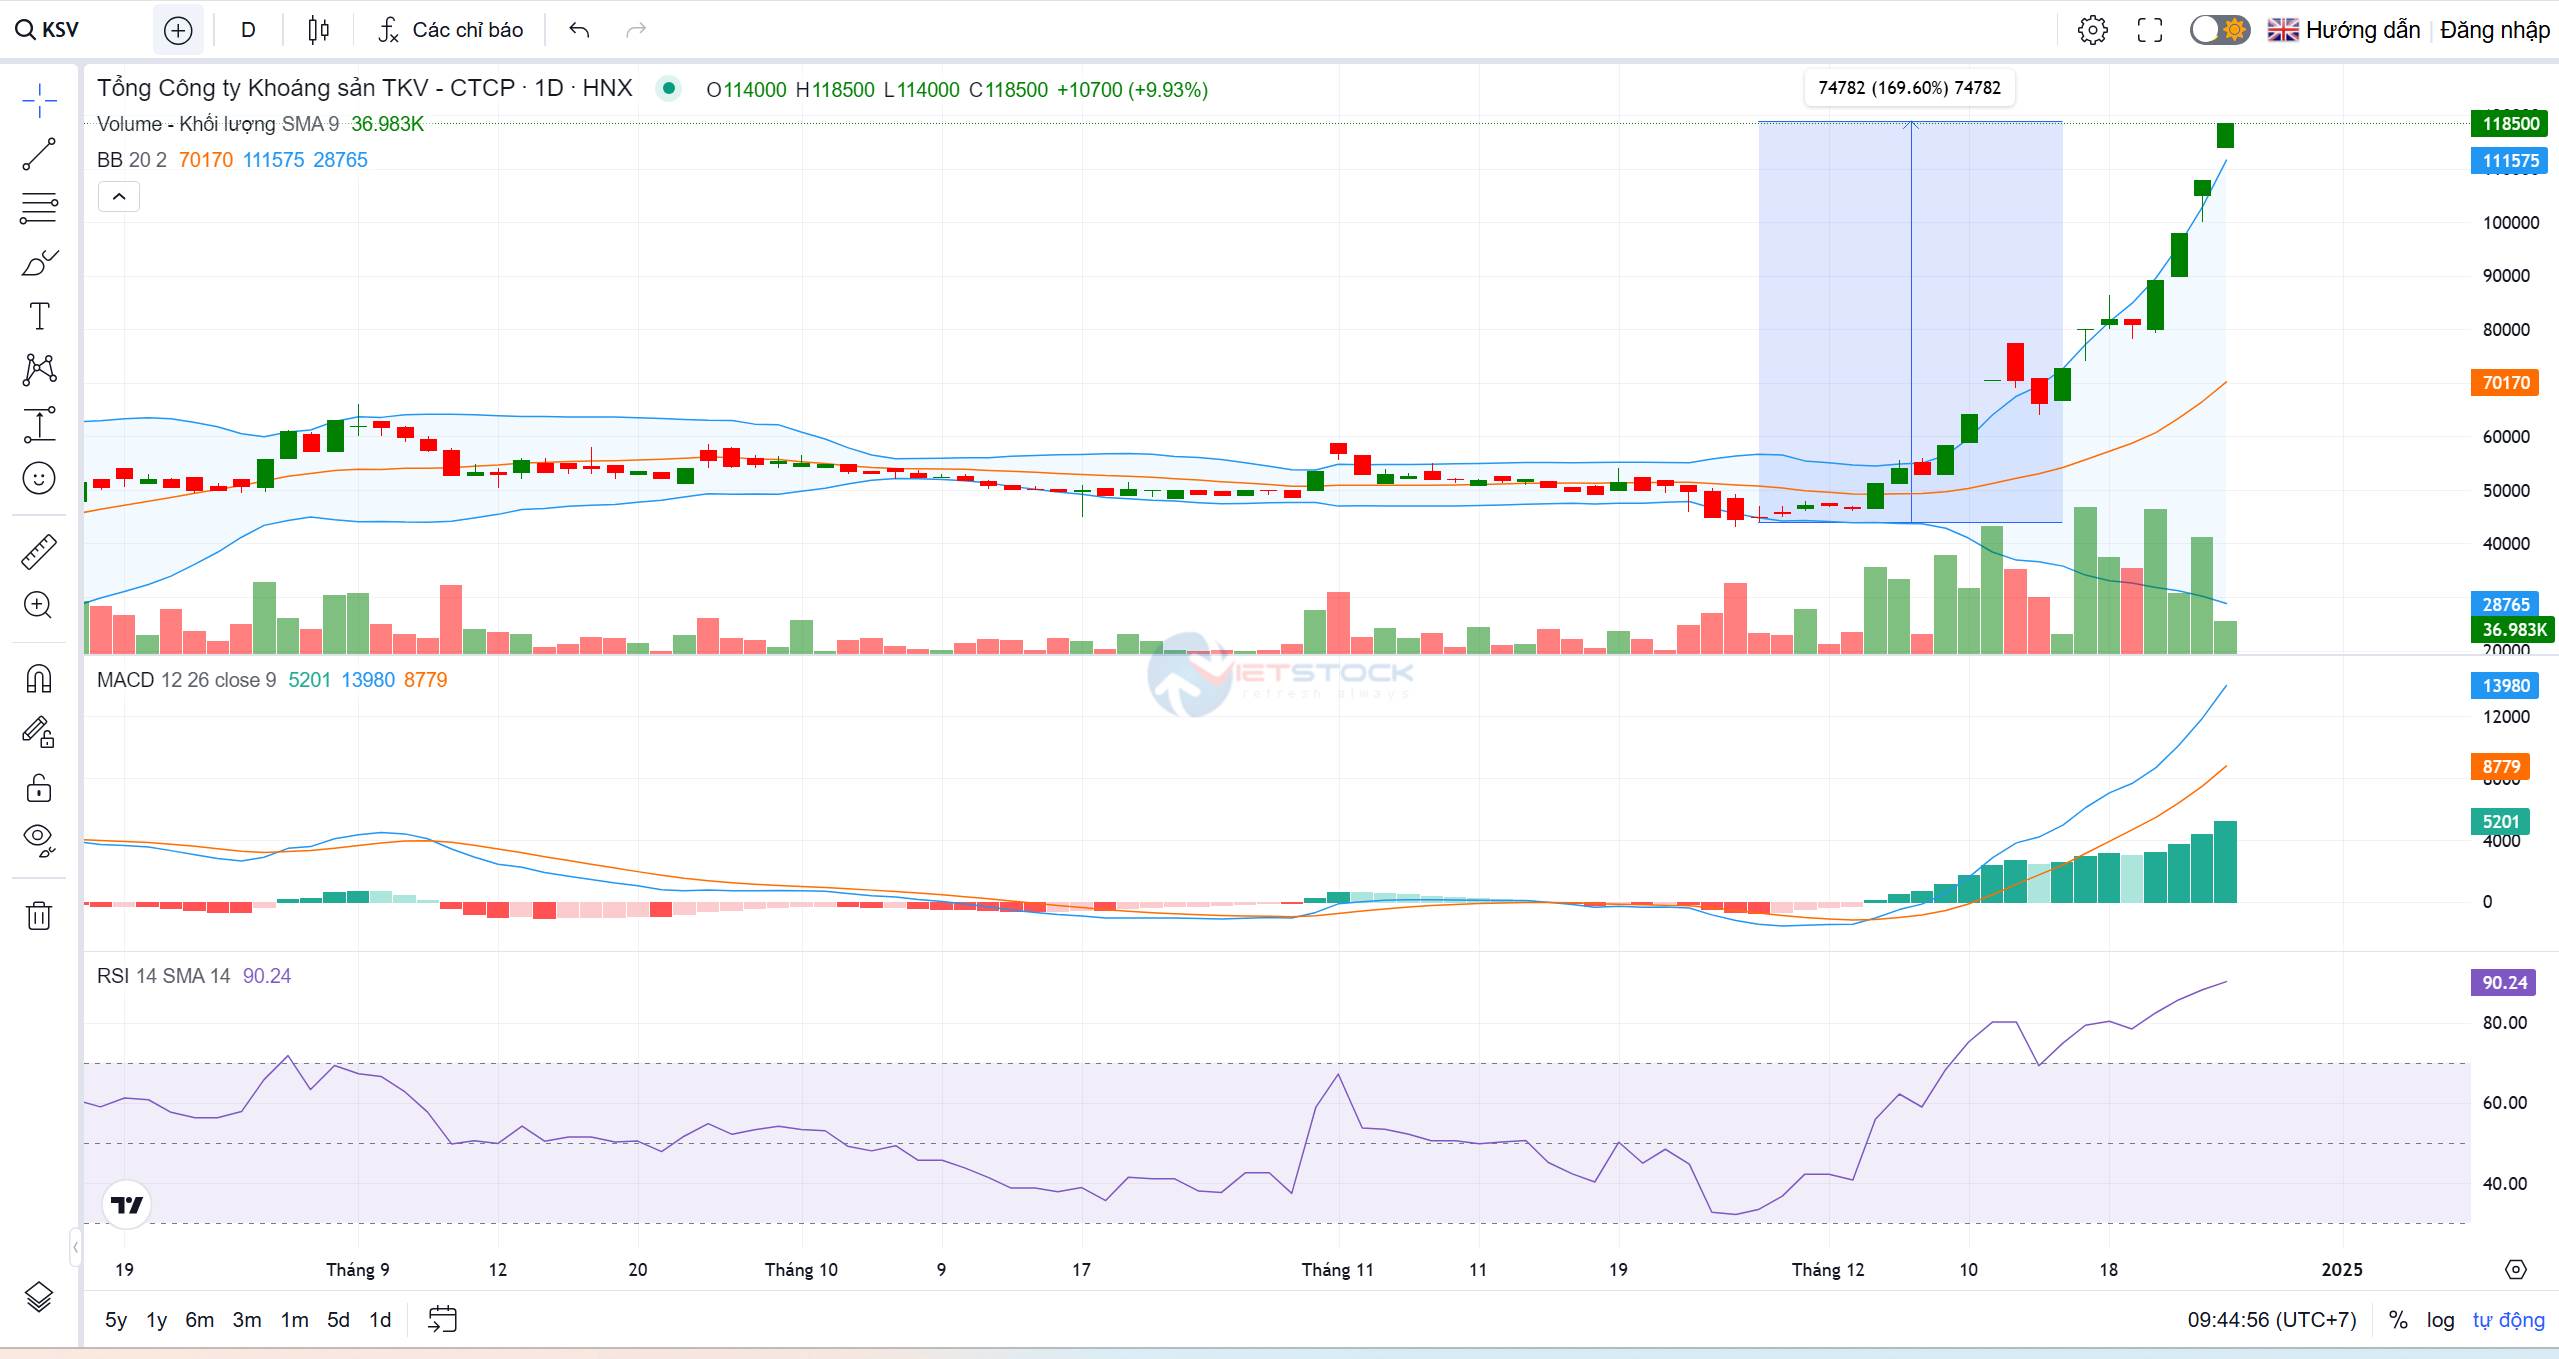Click the fullscreen mode icon

[2149, 30]
